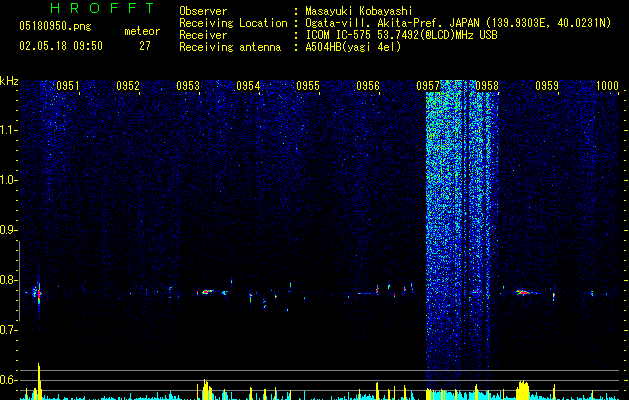629x400 pixels.
Task: Click the Receiving antenna label
Action: 230,47
